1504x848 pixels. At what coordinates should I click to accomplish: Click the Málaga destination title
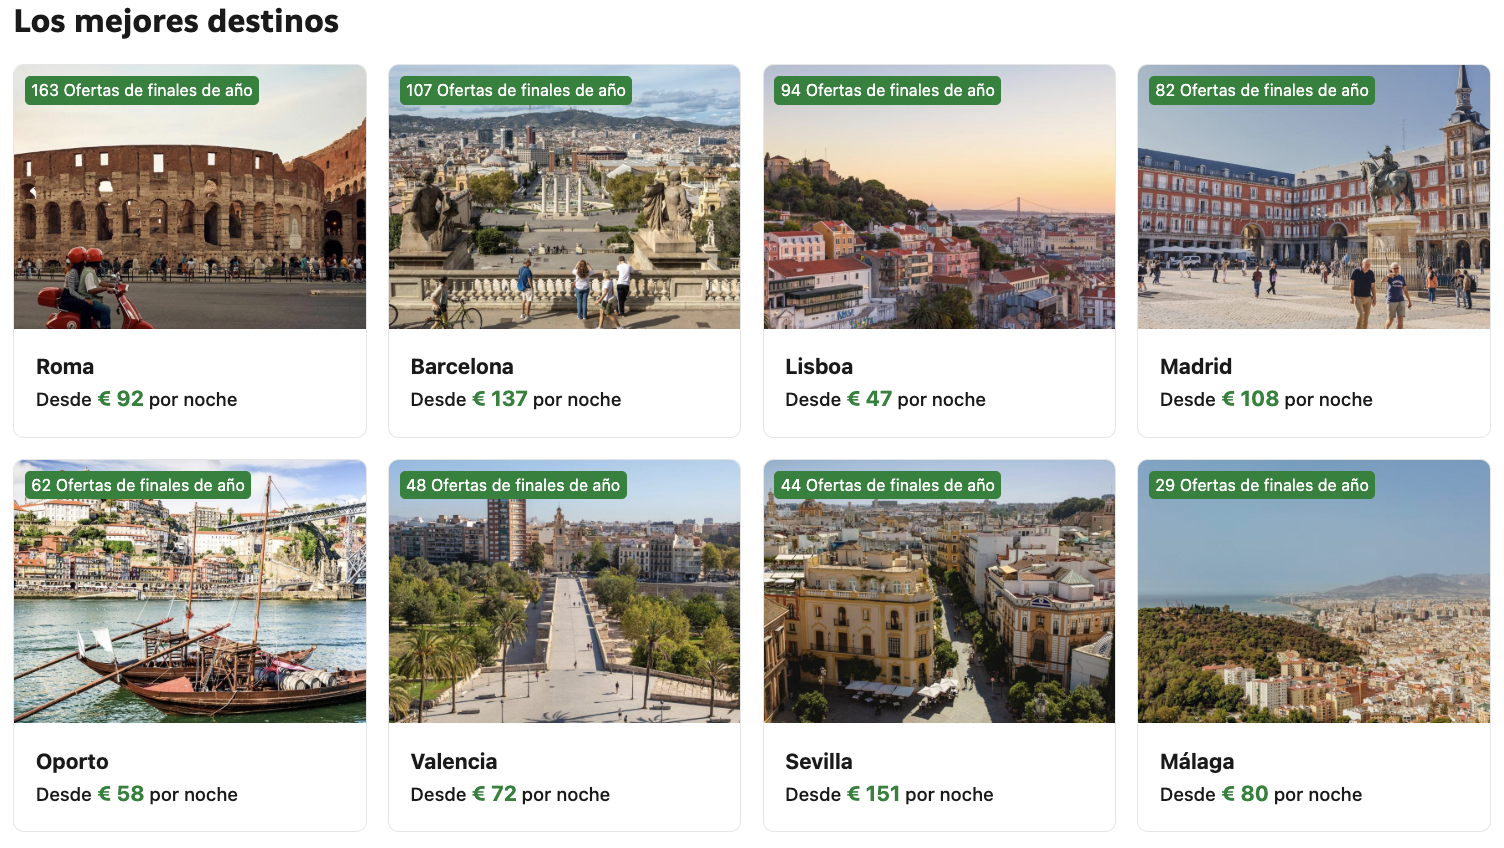[x=1197, y=762]
